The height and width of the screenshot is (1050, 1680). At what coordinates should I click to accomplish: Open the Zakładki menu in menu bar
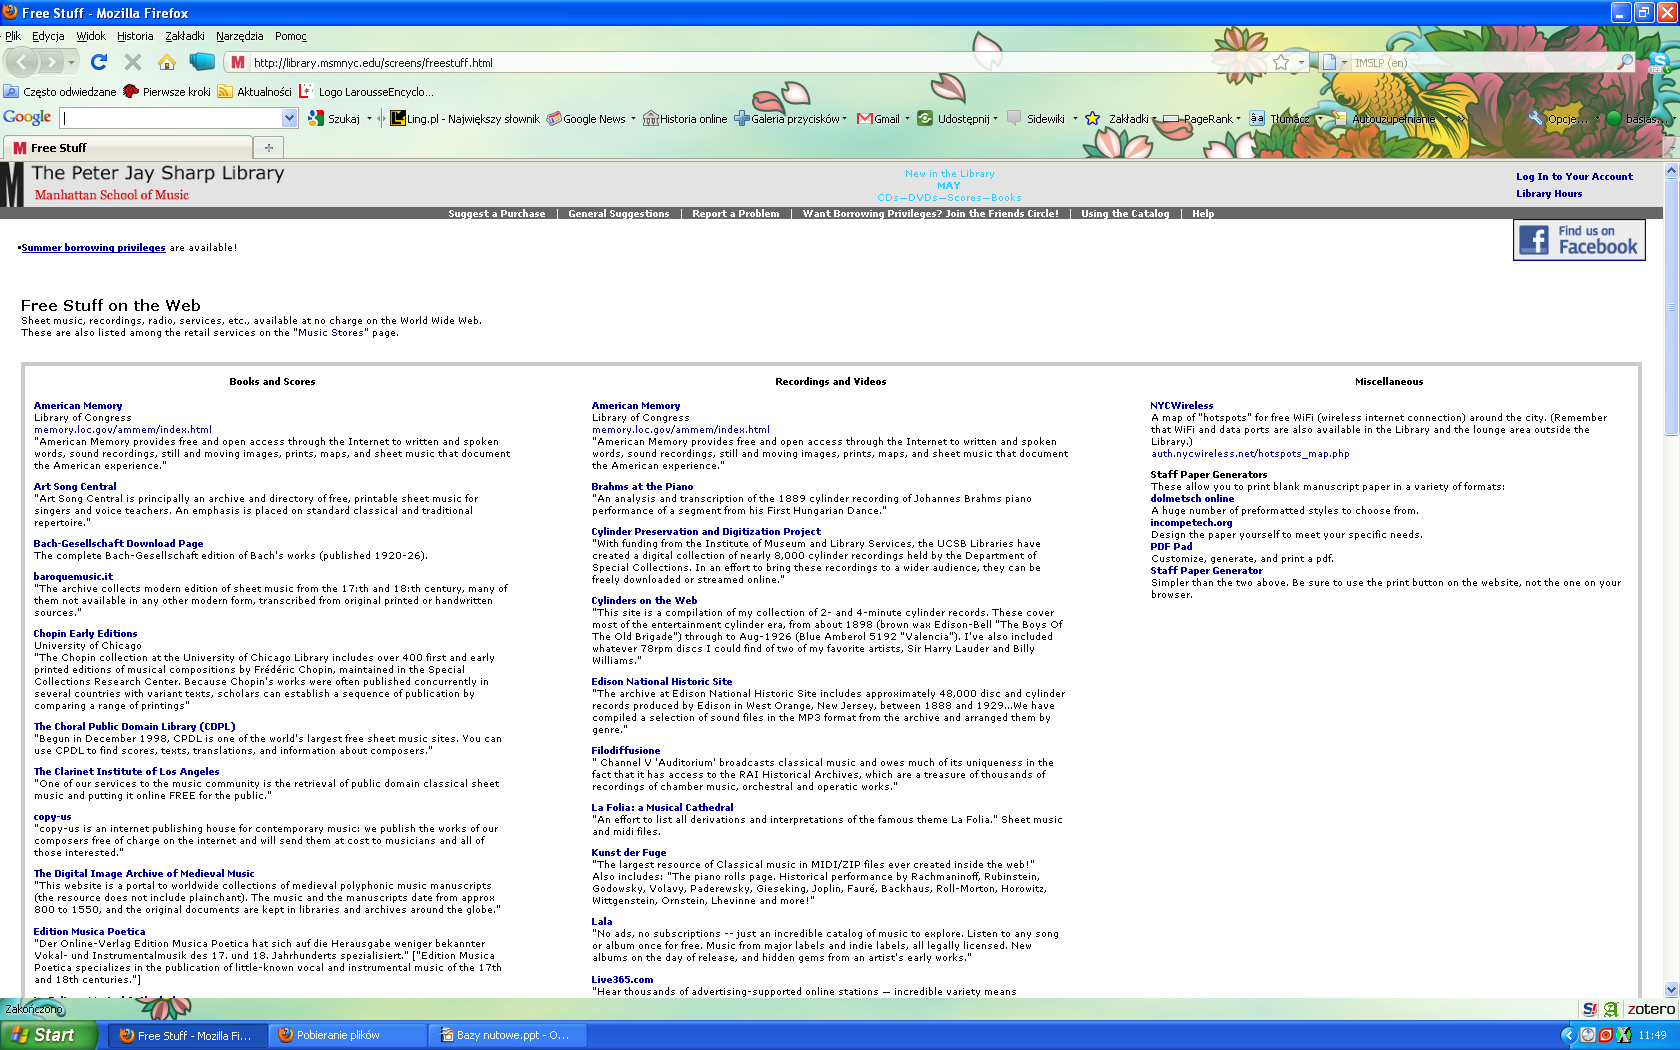click(x=185, y=36)
